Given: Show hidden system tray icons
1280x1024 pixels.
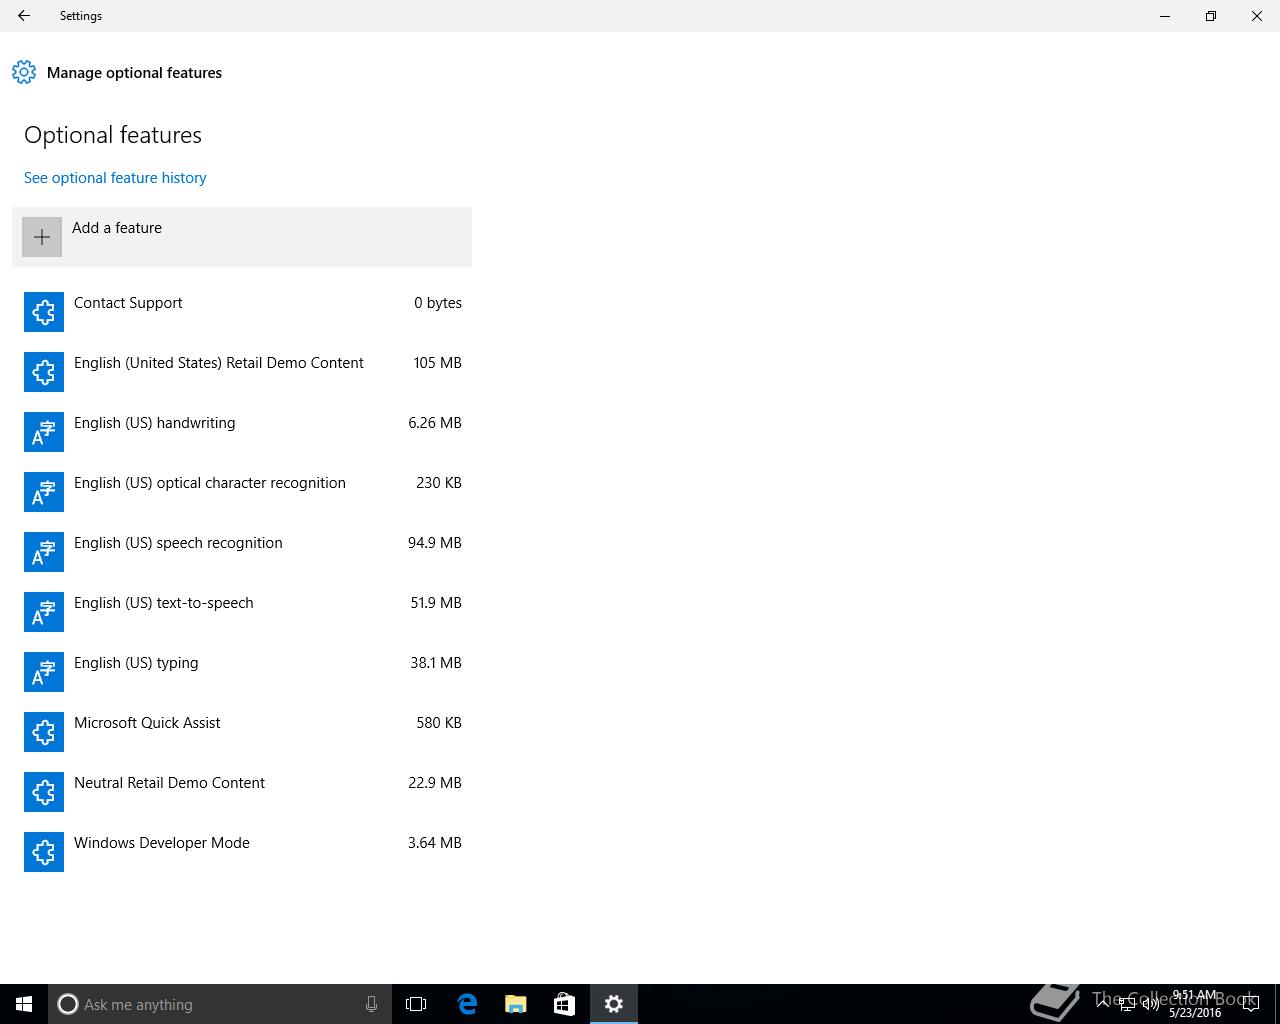Looking at the screenshot, I should click(x=1104, y=1003).
